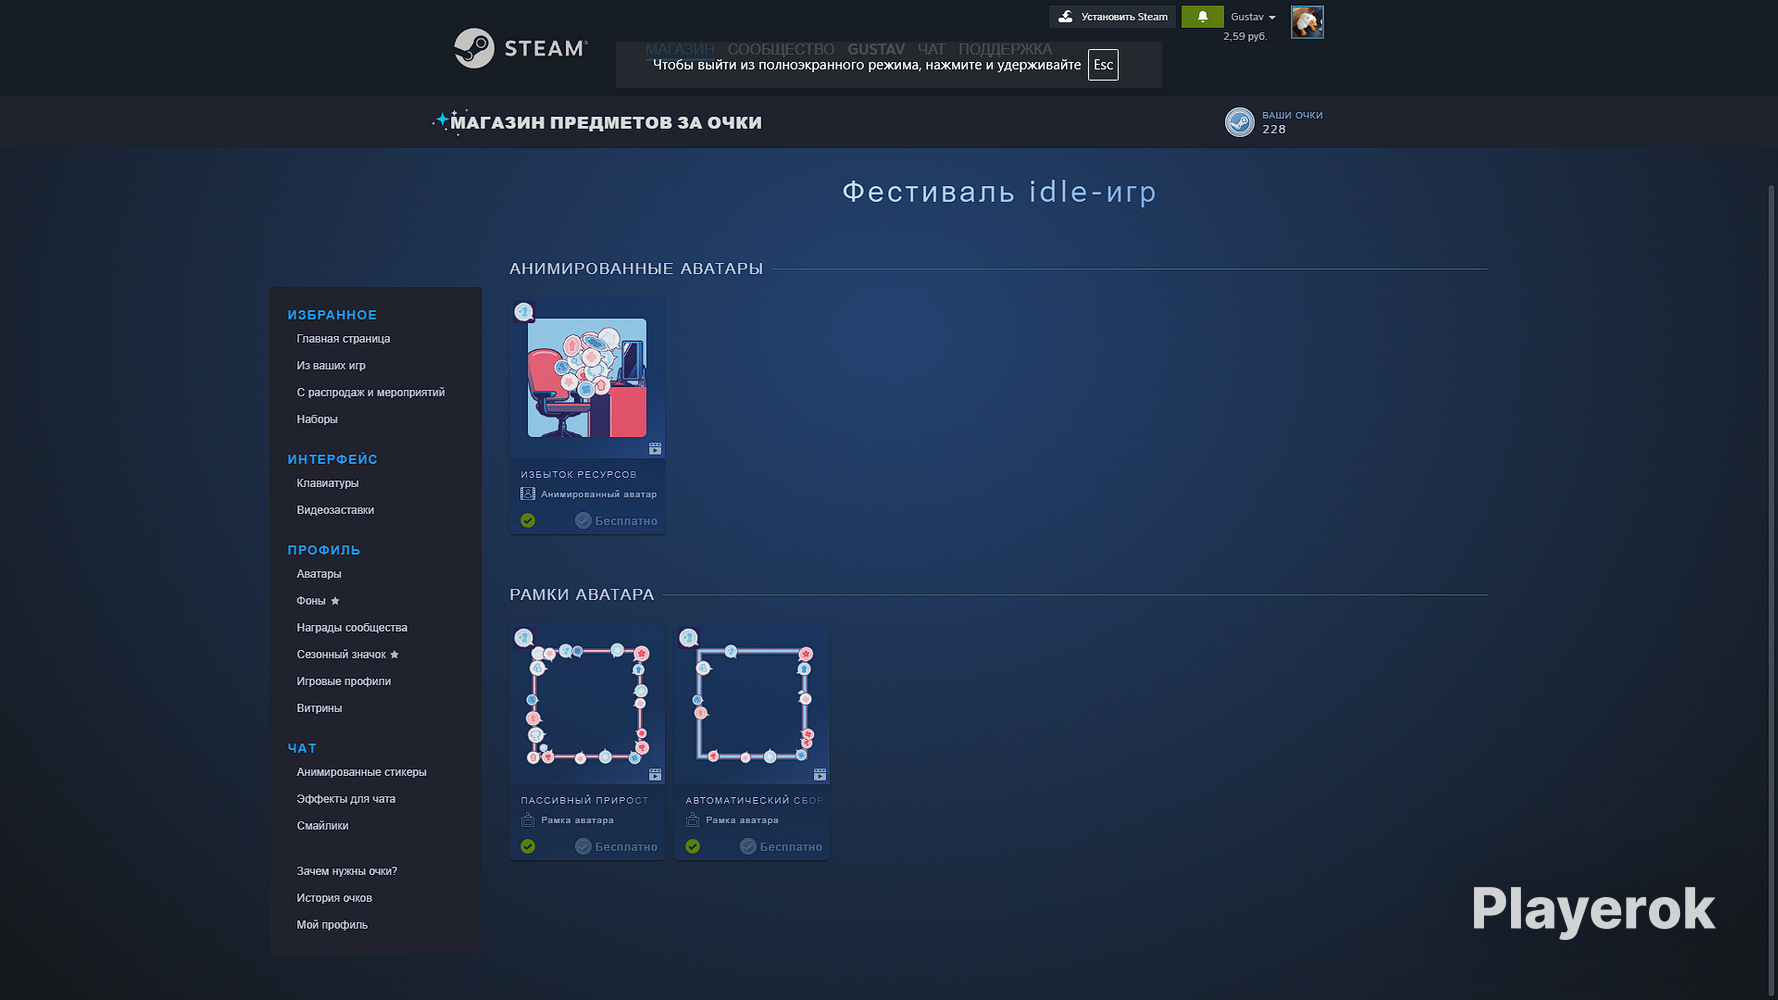Open the Gustav account dropdown
Screen dimensions: 1778x1000
pos(1253,17)
